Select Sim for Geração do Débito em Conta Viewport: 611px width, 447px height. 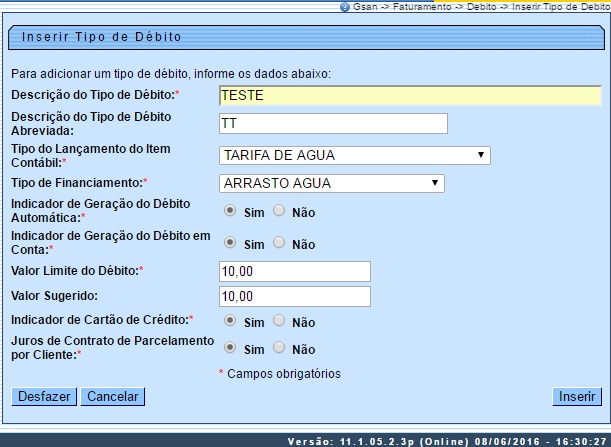(x=230, y=242)
